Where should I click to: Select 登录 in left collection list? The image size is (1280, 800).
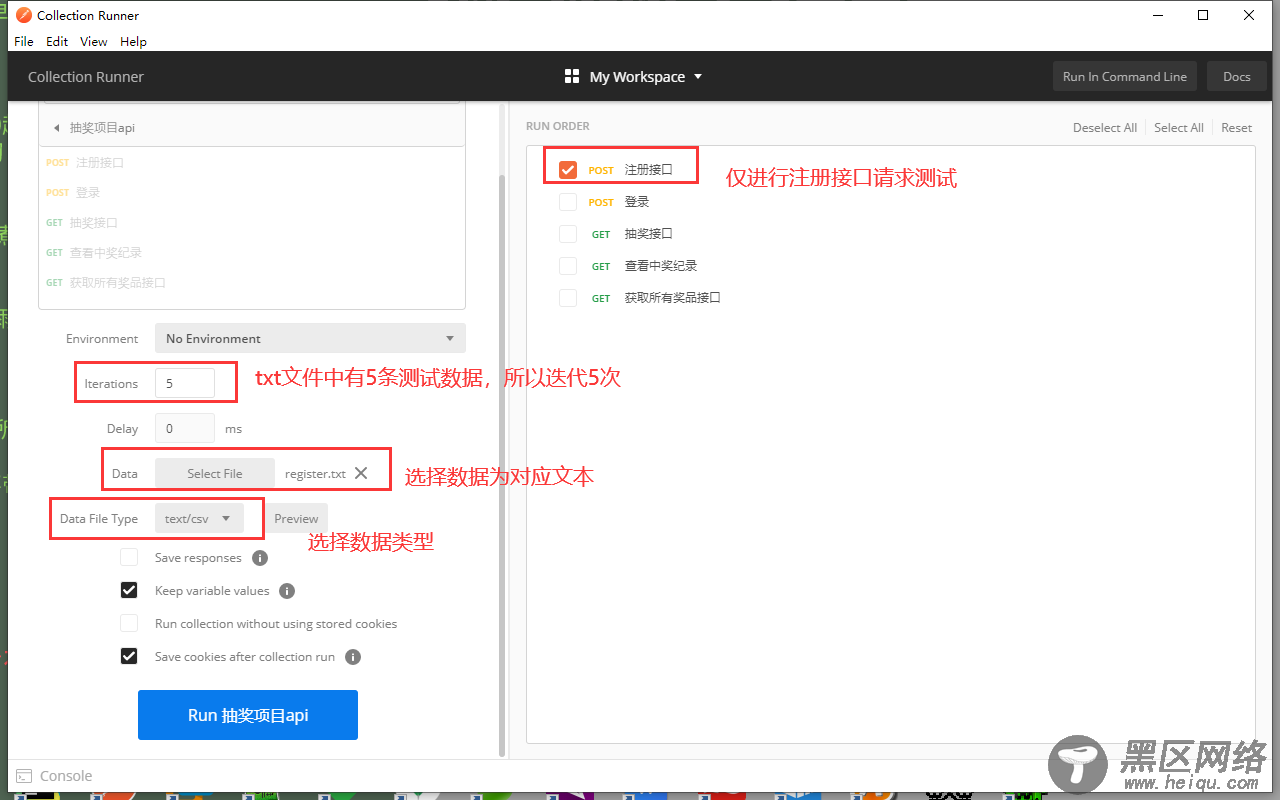88,192
